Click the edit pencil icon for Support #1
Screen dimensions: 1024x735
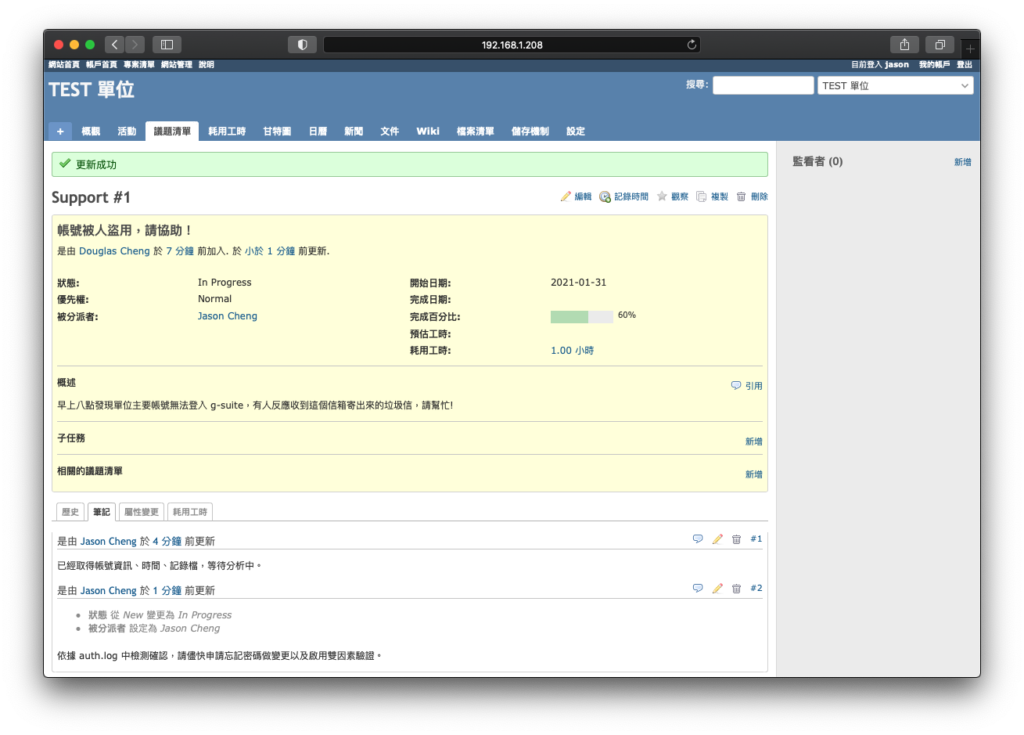click(566, 197)
